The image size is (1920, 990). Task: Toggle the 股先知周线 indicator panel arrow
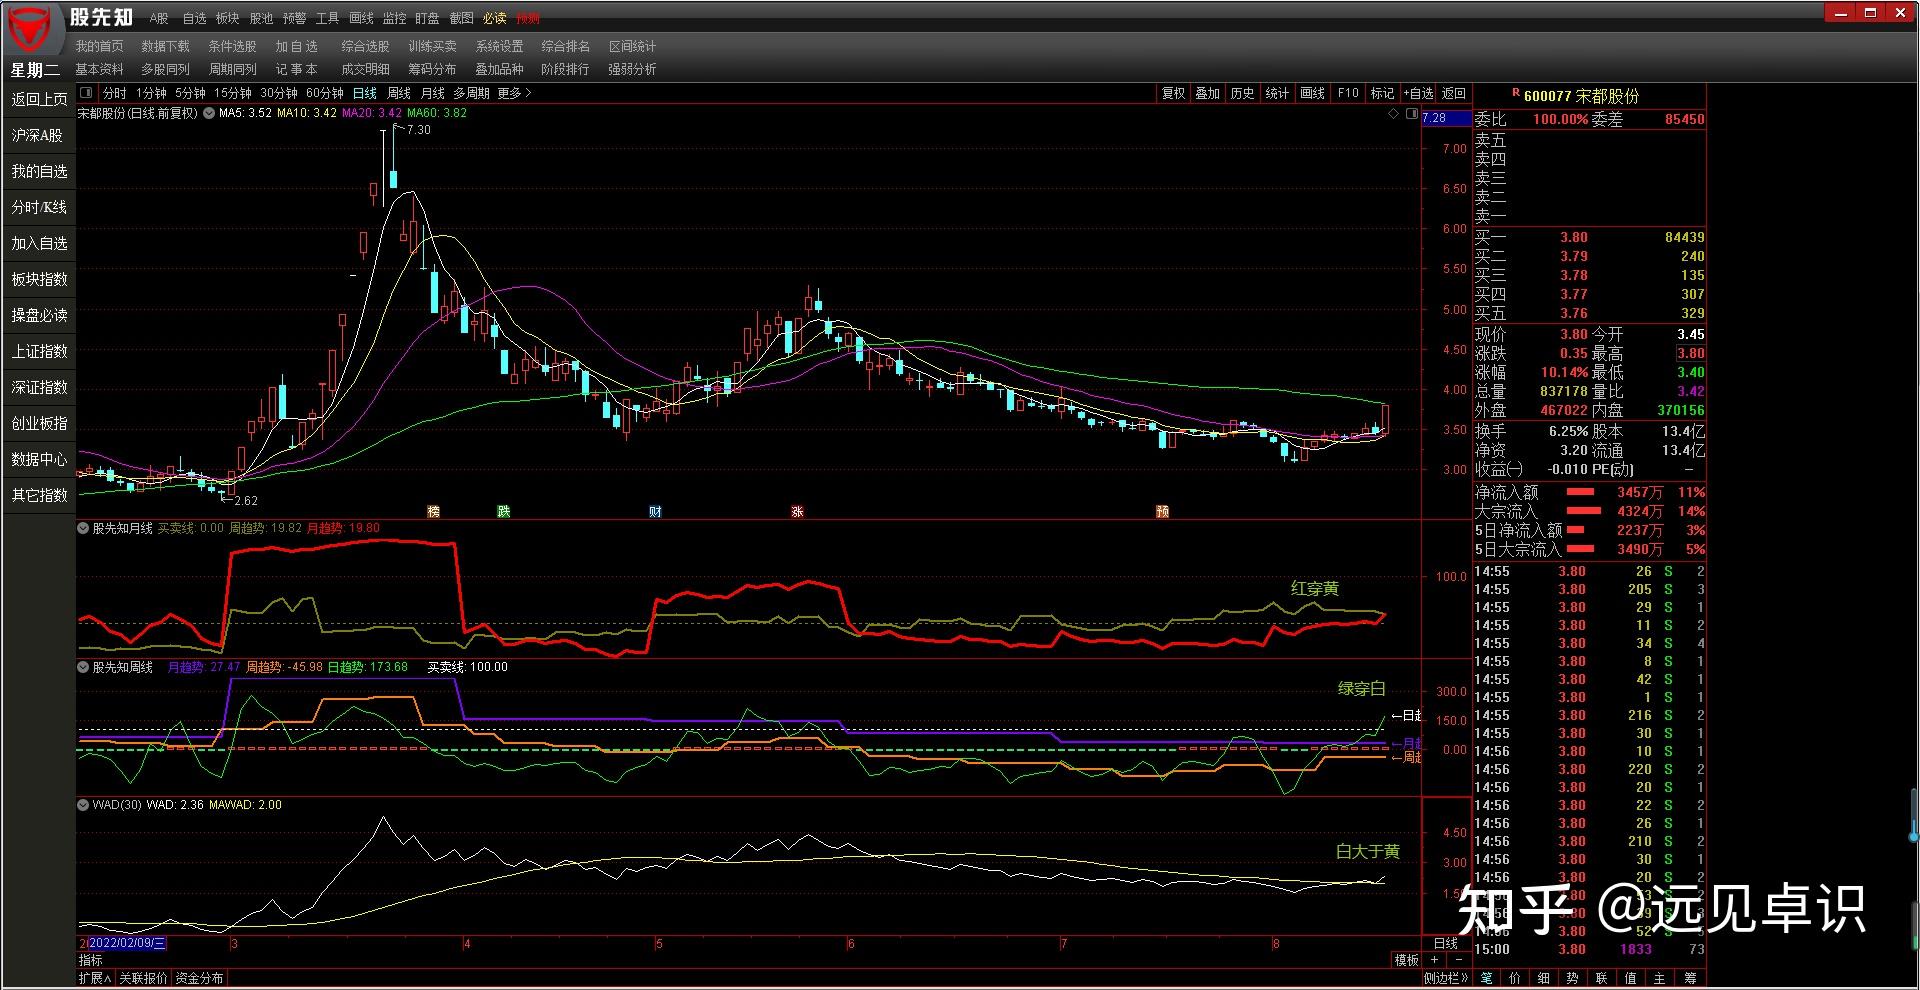(x=84, y=667)
